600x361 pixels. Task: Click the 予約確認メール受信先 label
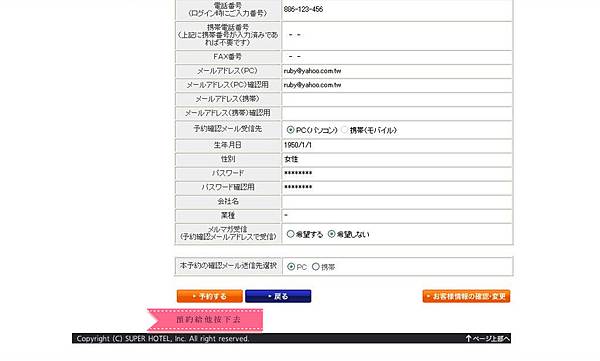pos(228,129)
